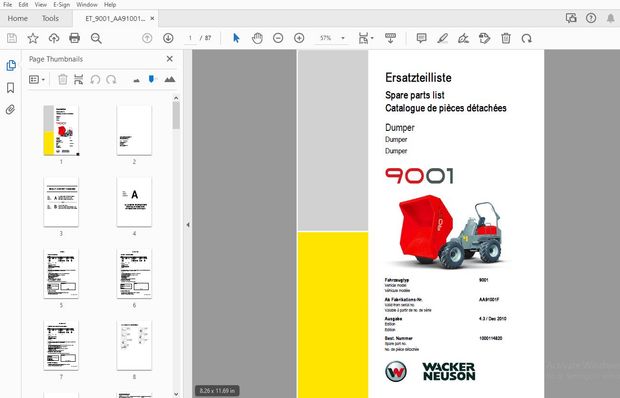This screenshot has width=620, height=398.
Task: Adjust the thumbnail size slider handle
Action: [151, 79]
